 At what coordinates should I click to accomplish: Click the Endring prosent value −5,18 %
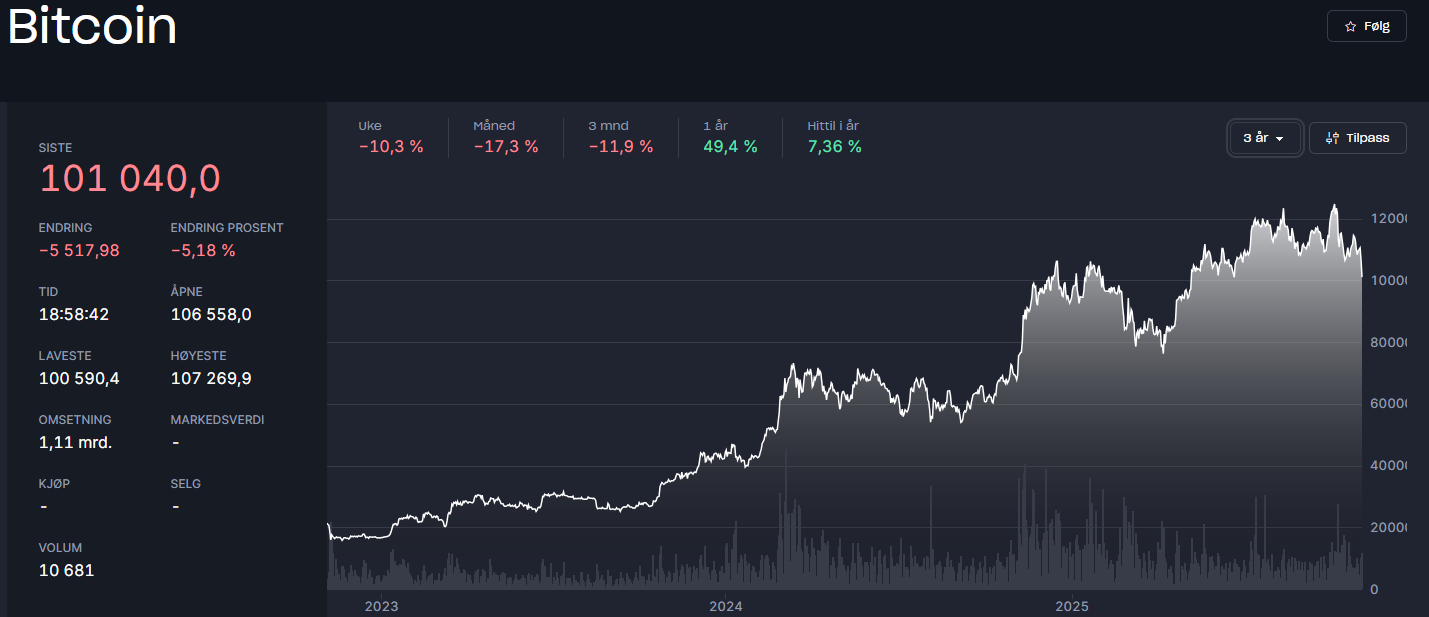[203, 250]
